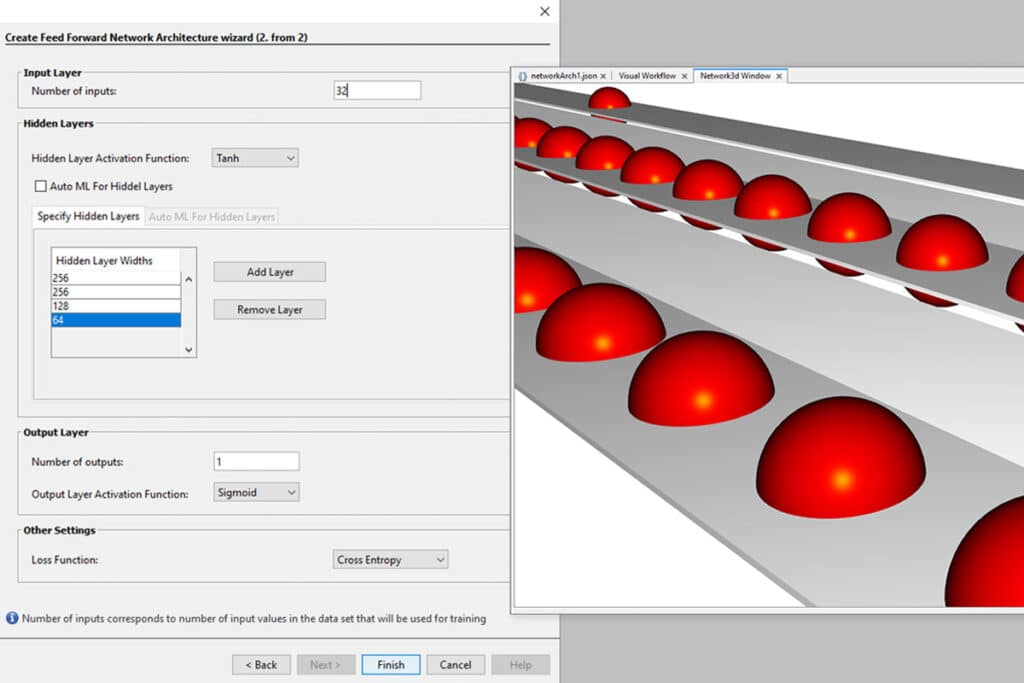The width and height of the screenshot is (1024, 683).
Task: Close the wizard dialog with the X
Action: tap(544, 11)
